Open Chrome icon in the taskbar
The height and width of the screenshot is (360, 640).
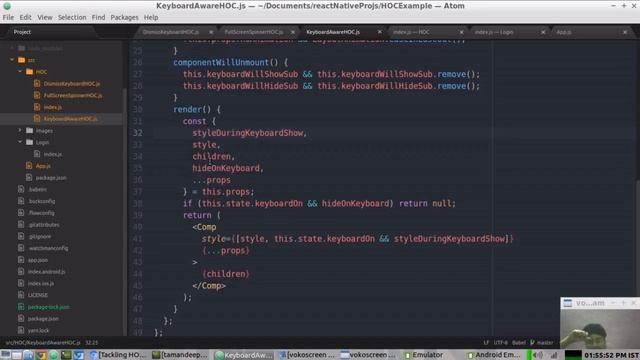(x=41, y=355)
